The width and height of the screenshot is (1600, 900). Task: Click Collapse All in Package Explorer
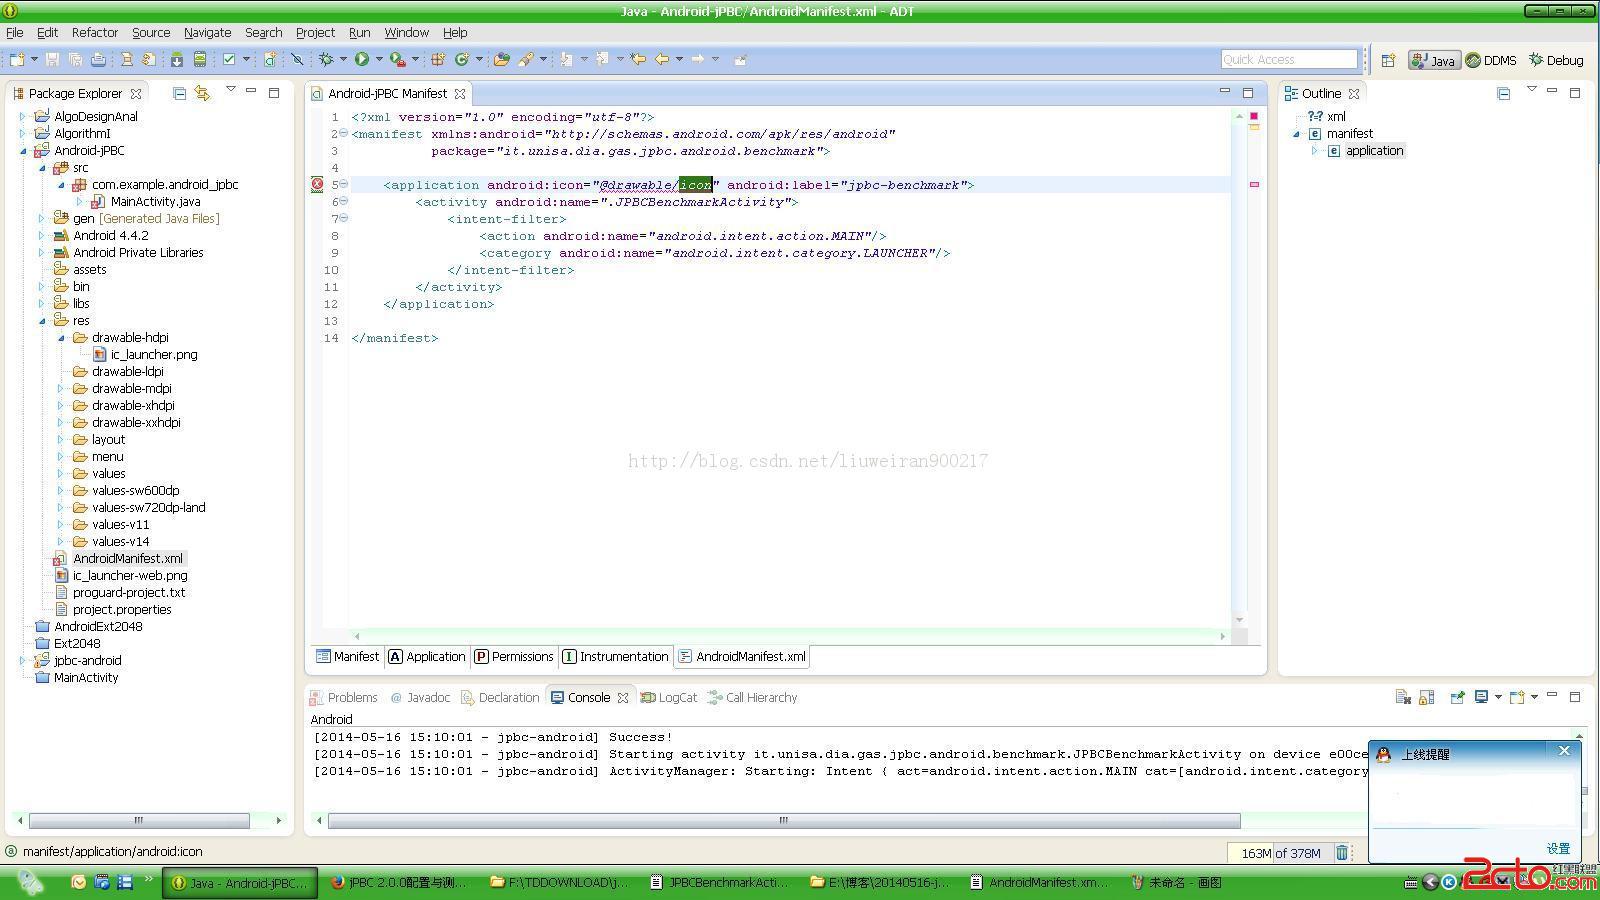pos(179,93)
